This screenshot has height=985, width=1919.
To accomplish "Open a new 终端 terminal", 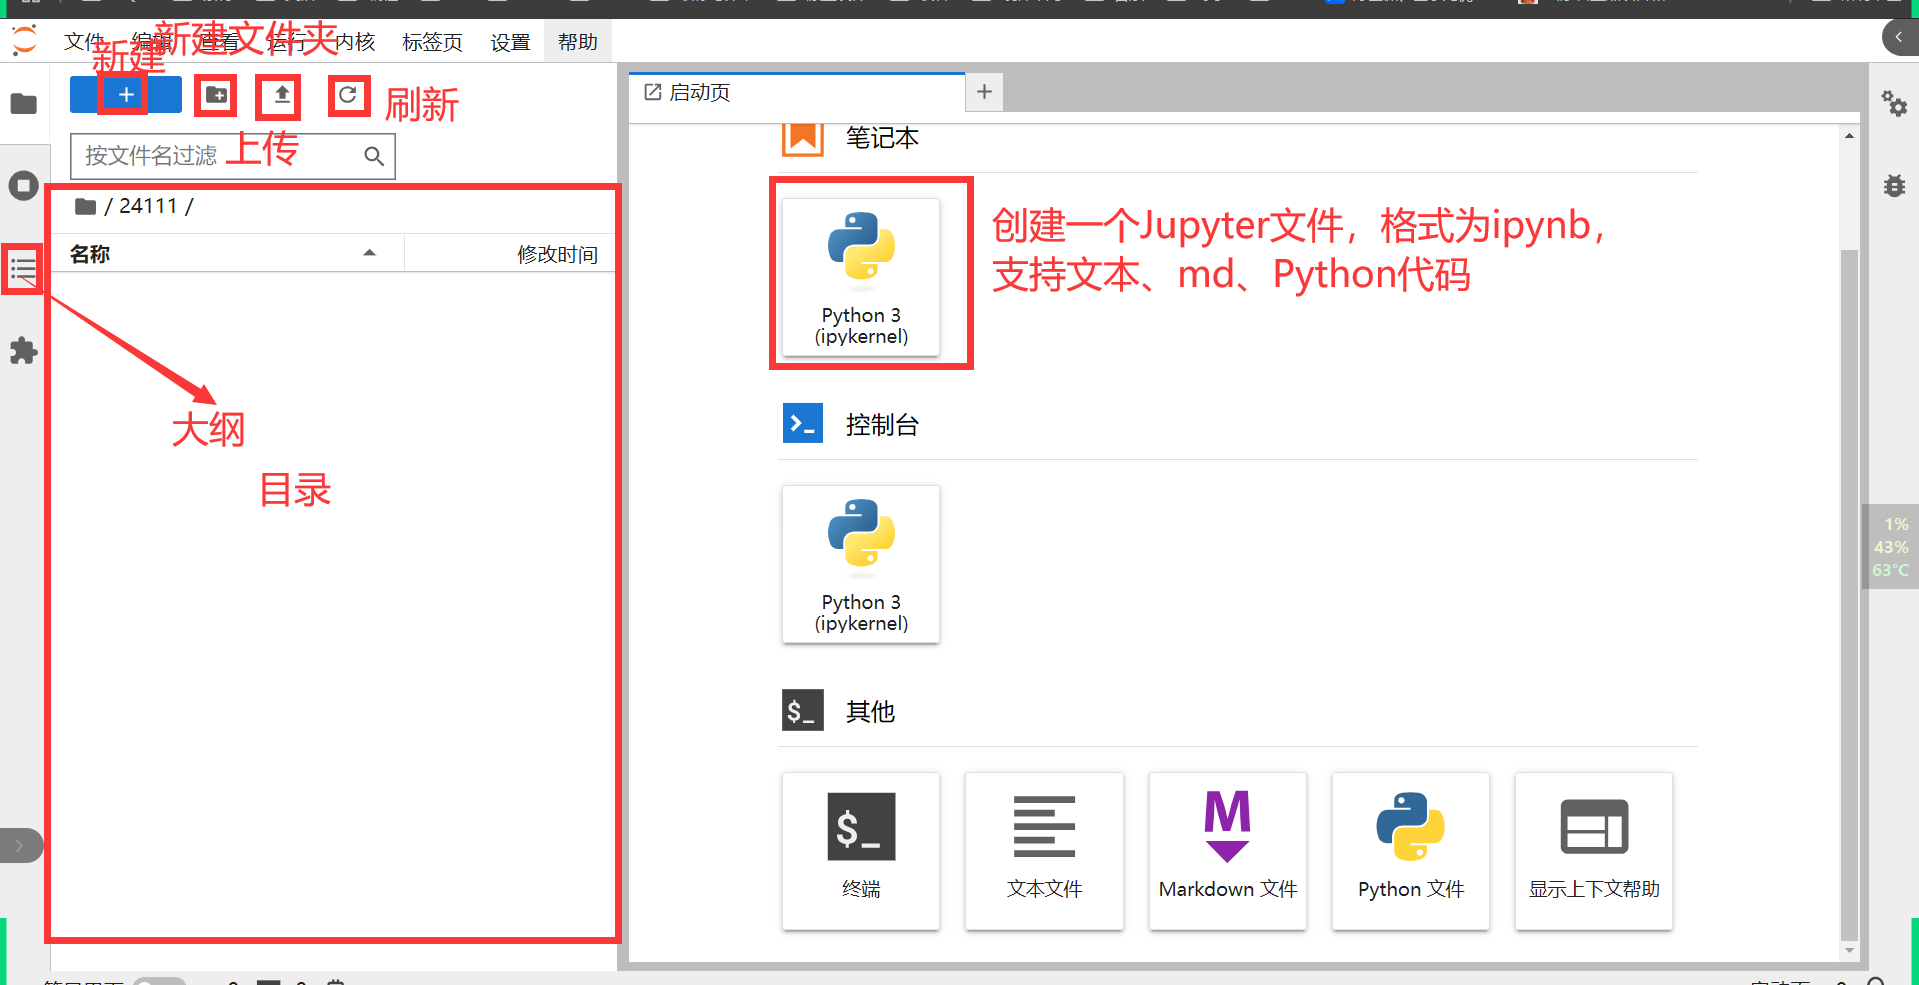I will (x=861, y=851).
